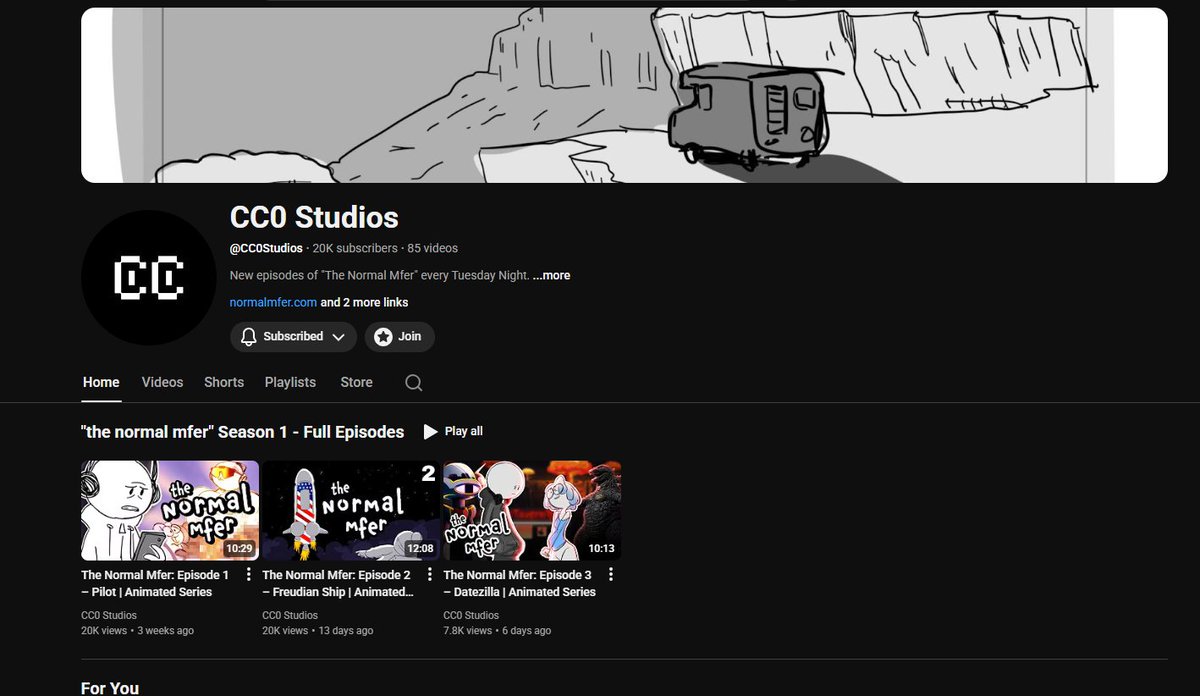Click '7.8K views • 6 days ago' text

497,631
